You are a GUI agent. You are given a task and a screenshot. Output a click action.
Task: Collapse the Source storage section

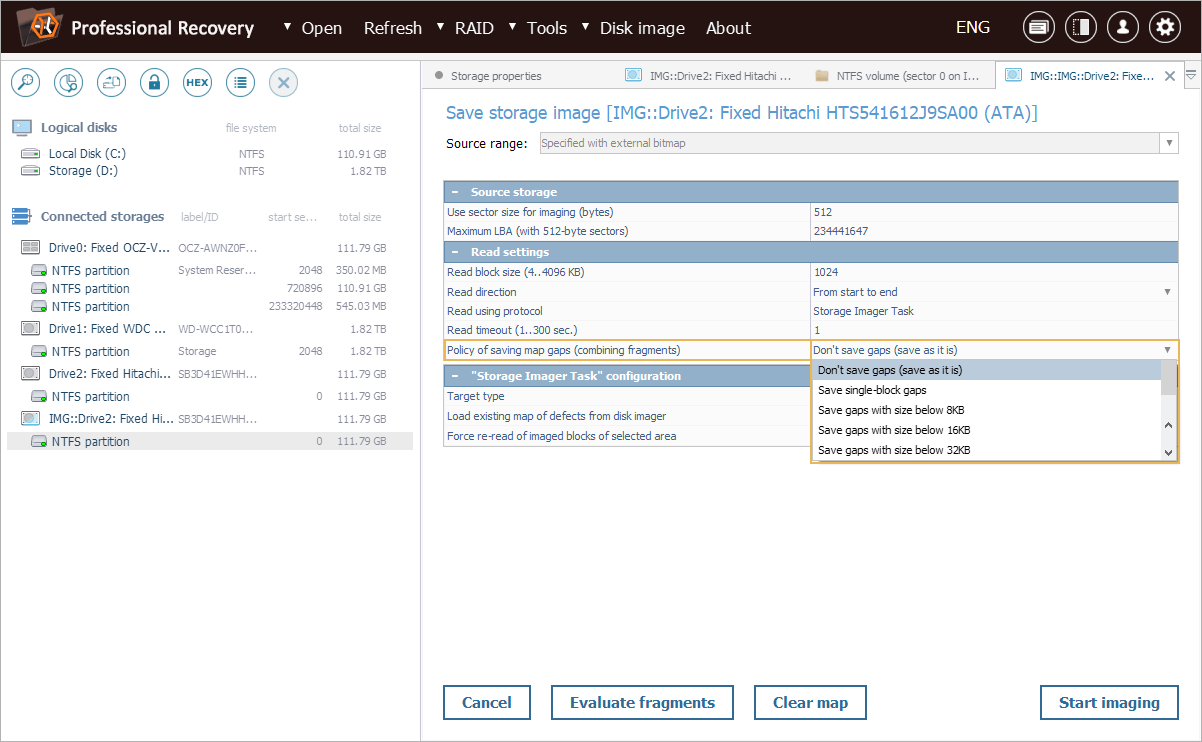click(x=455, y=192)
